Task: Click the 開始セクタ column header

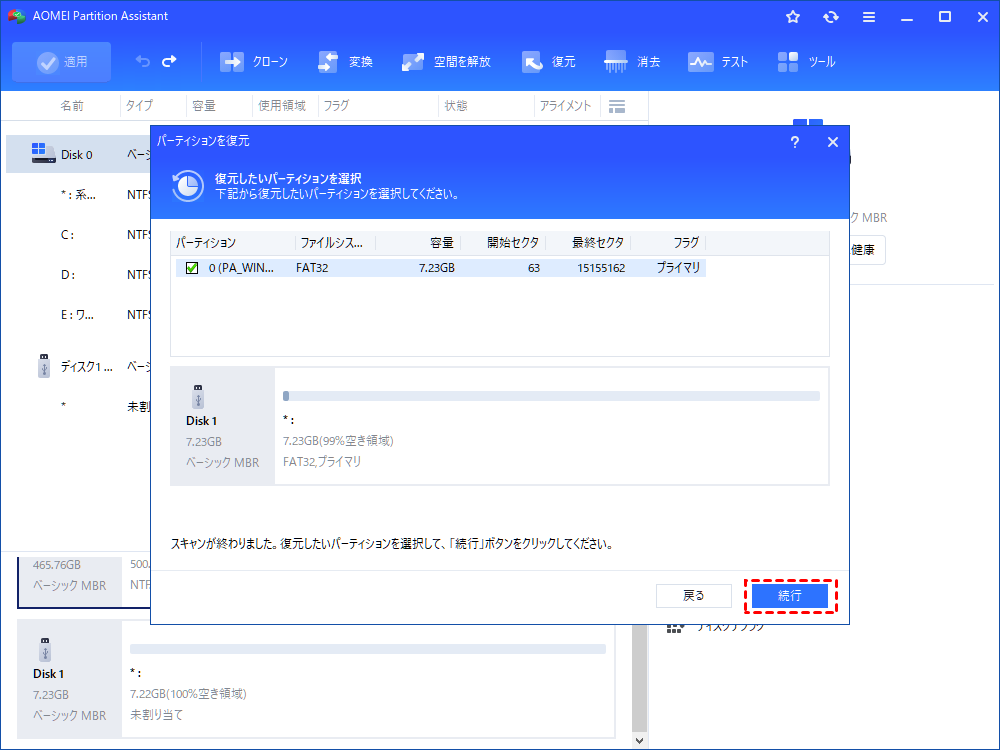Action: tap(513, 242)
